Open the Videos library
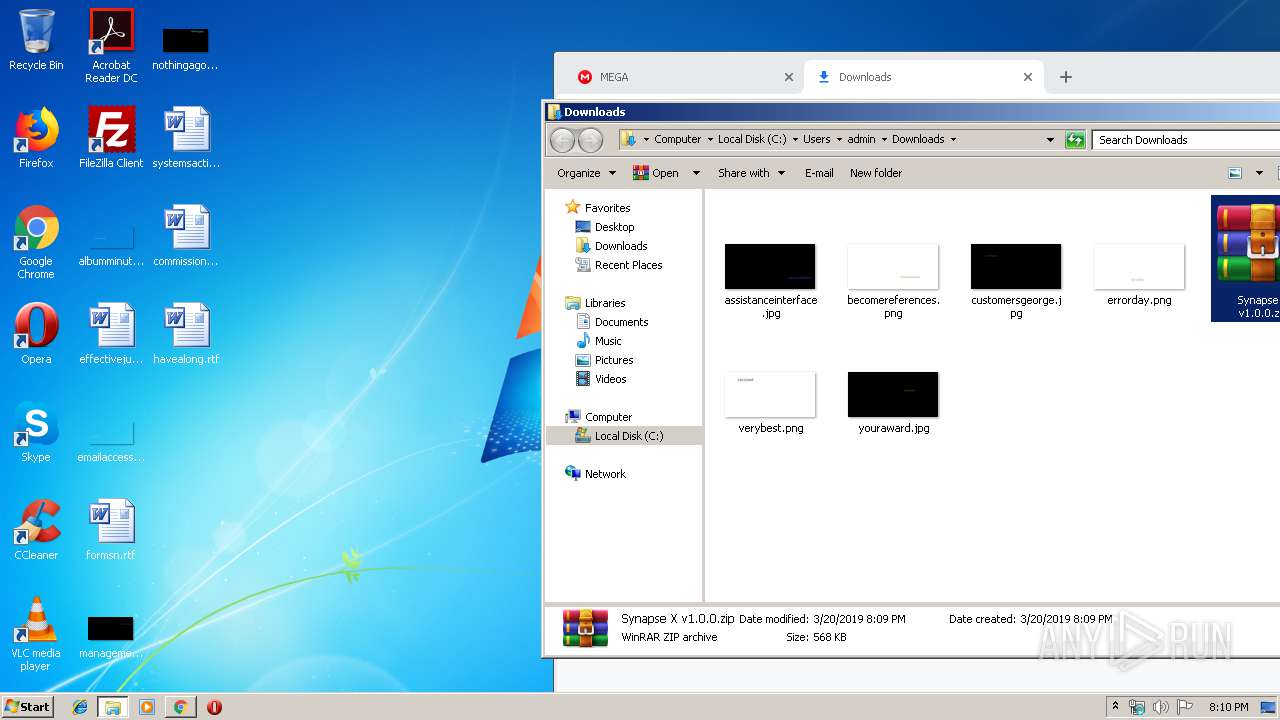 pyautogui.click(x=601, y=379)
